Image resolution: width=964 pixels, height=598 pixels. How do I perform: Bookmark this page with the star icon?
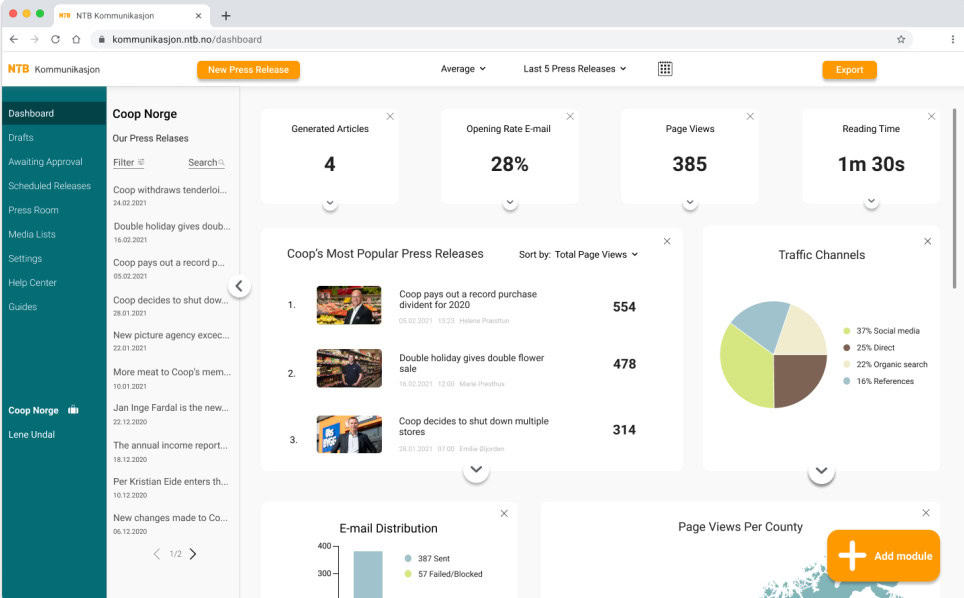901,39
